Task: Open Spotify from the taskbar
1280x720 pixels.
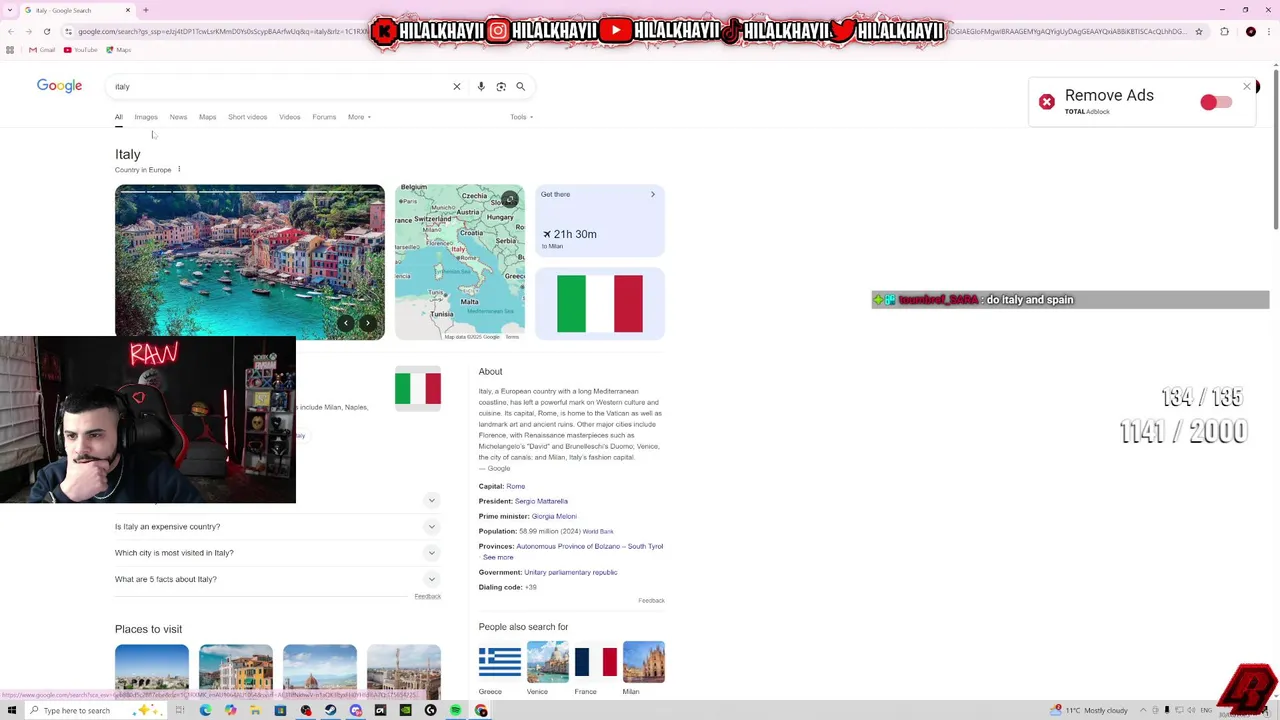Action: coord(455,711)
